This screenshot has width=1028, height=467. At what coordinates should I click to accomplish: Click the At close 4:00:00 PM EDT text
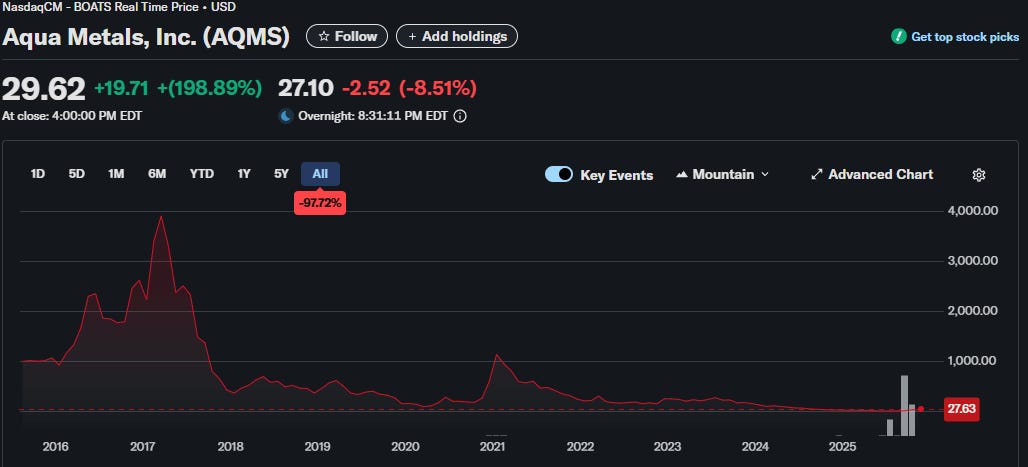point(72,116)
